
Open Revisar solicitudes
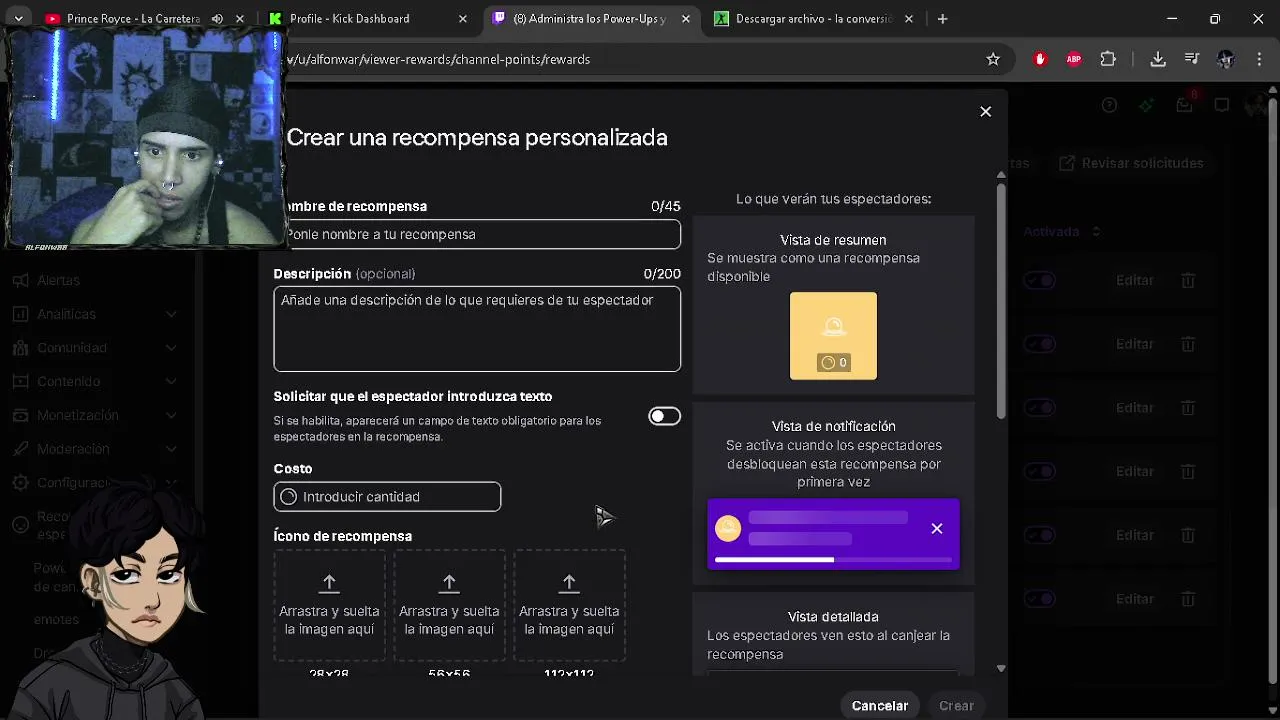pos(1131,163)
